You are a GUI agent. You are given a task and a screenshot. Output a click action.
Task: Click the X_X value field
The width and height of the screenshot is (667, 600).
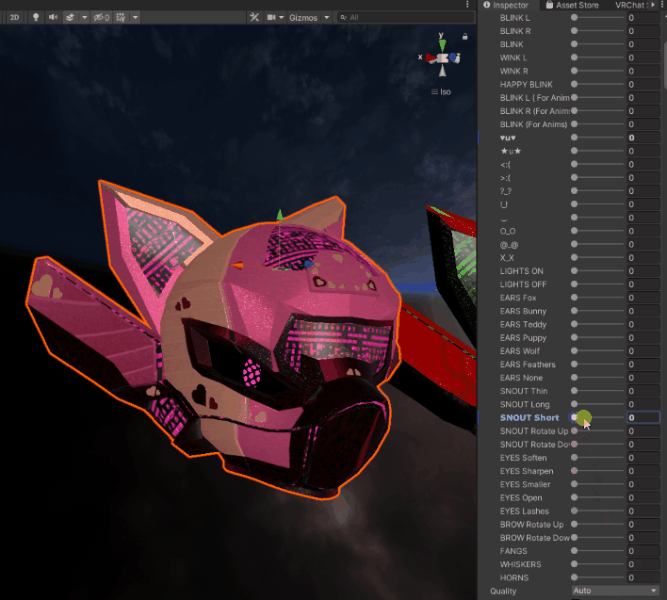tap(643, 257)
